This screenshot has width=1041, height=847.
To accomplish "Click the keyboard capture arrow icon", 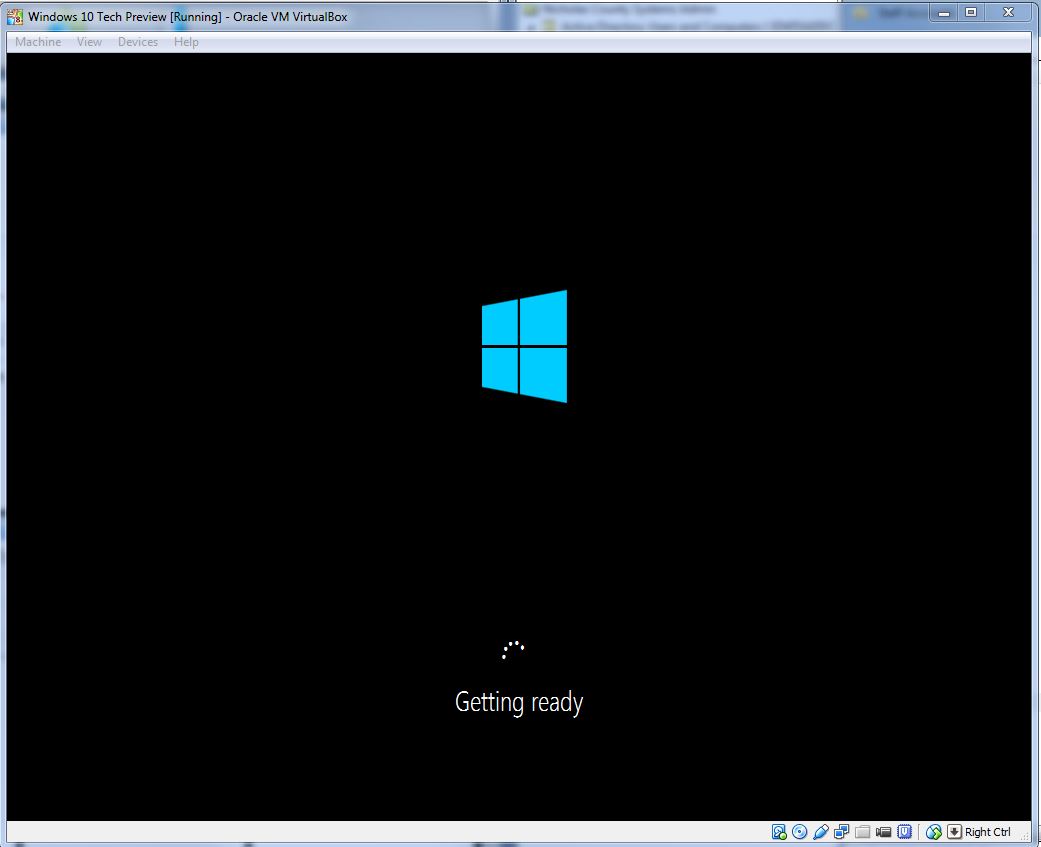I will [x=955, y=832].
